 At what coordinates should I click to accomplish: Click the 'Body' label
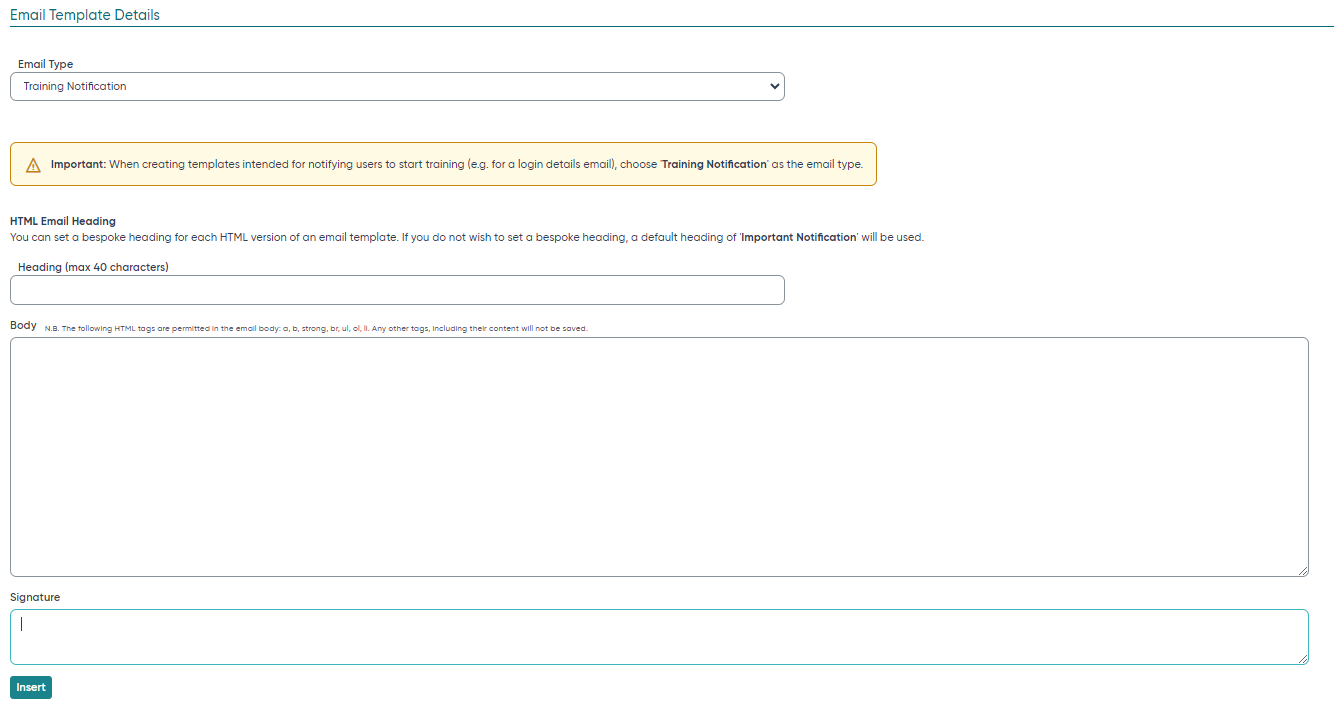coord(23,325)
